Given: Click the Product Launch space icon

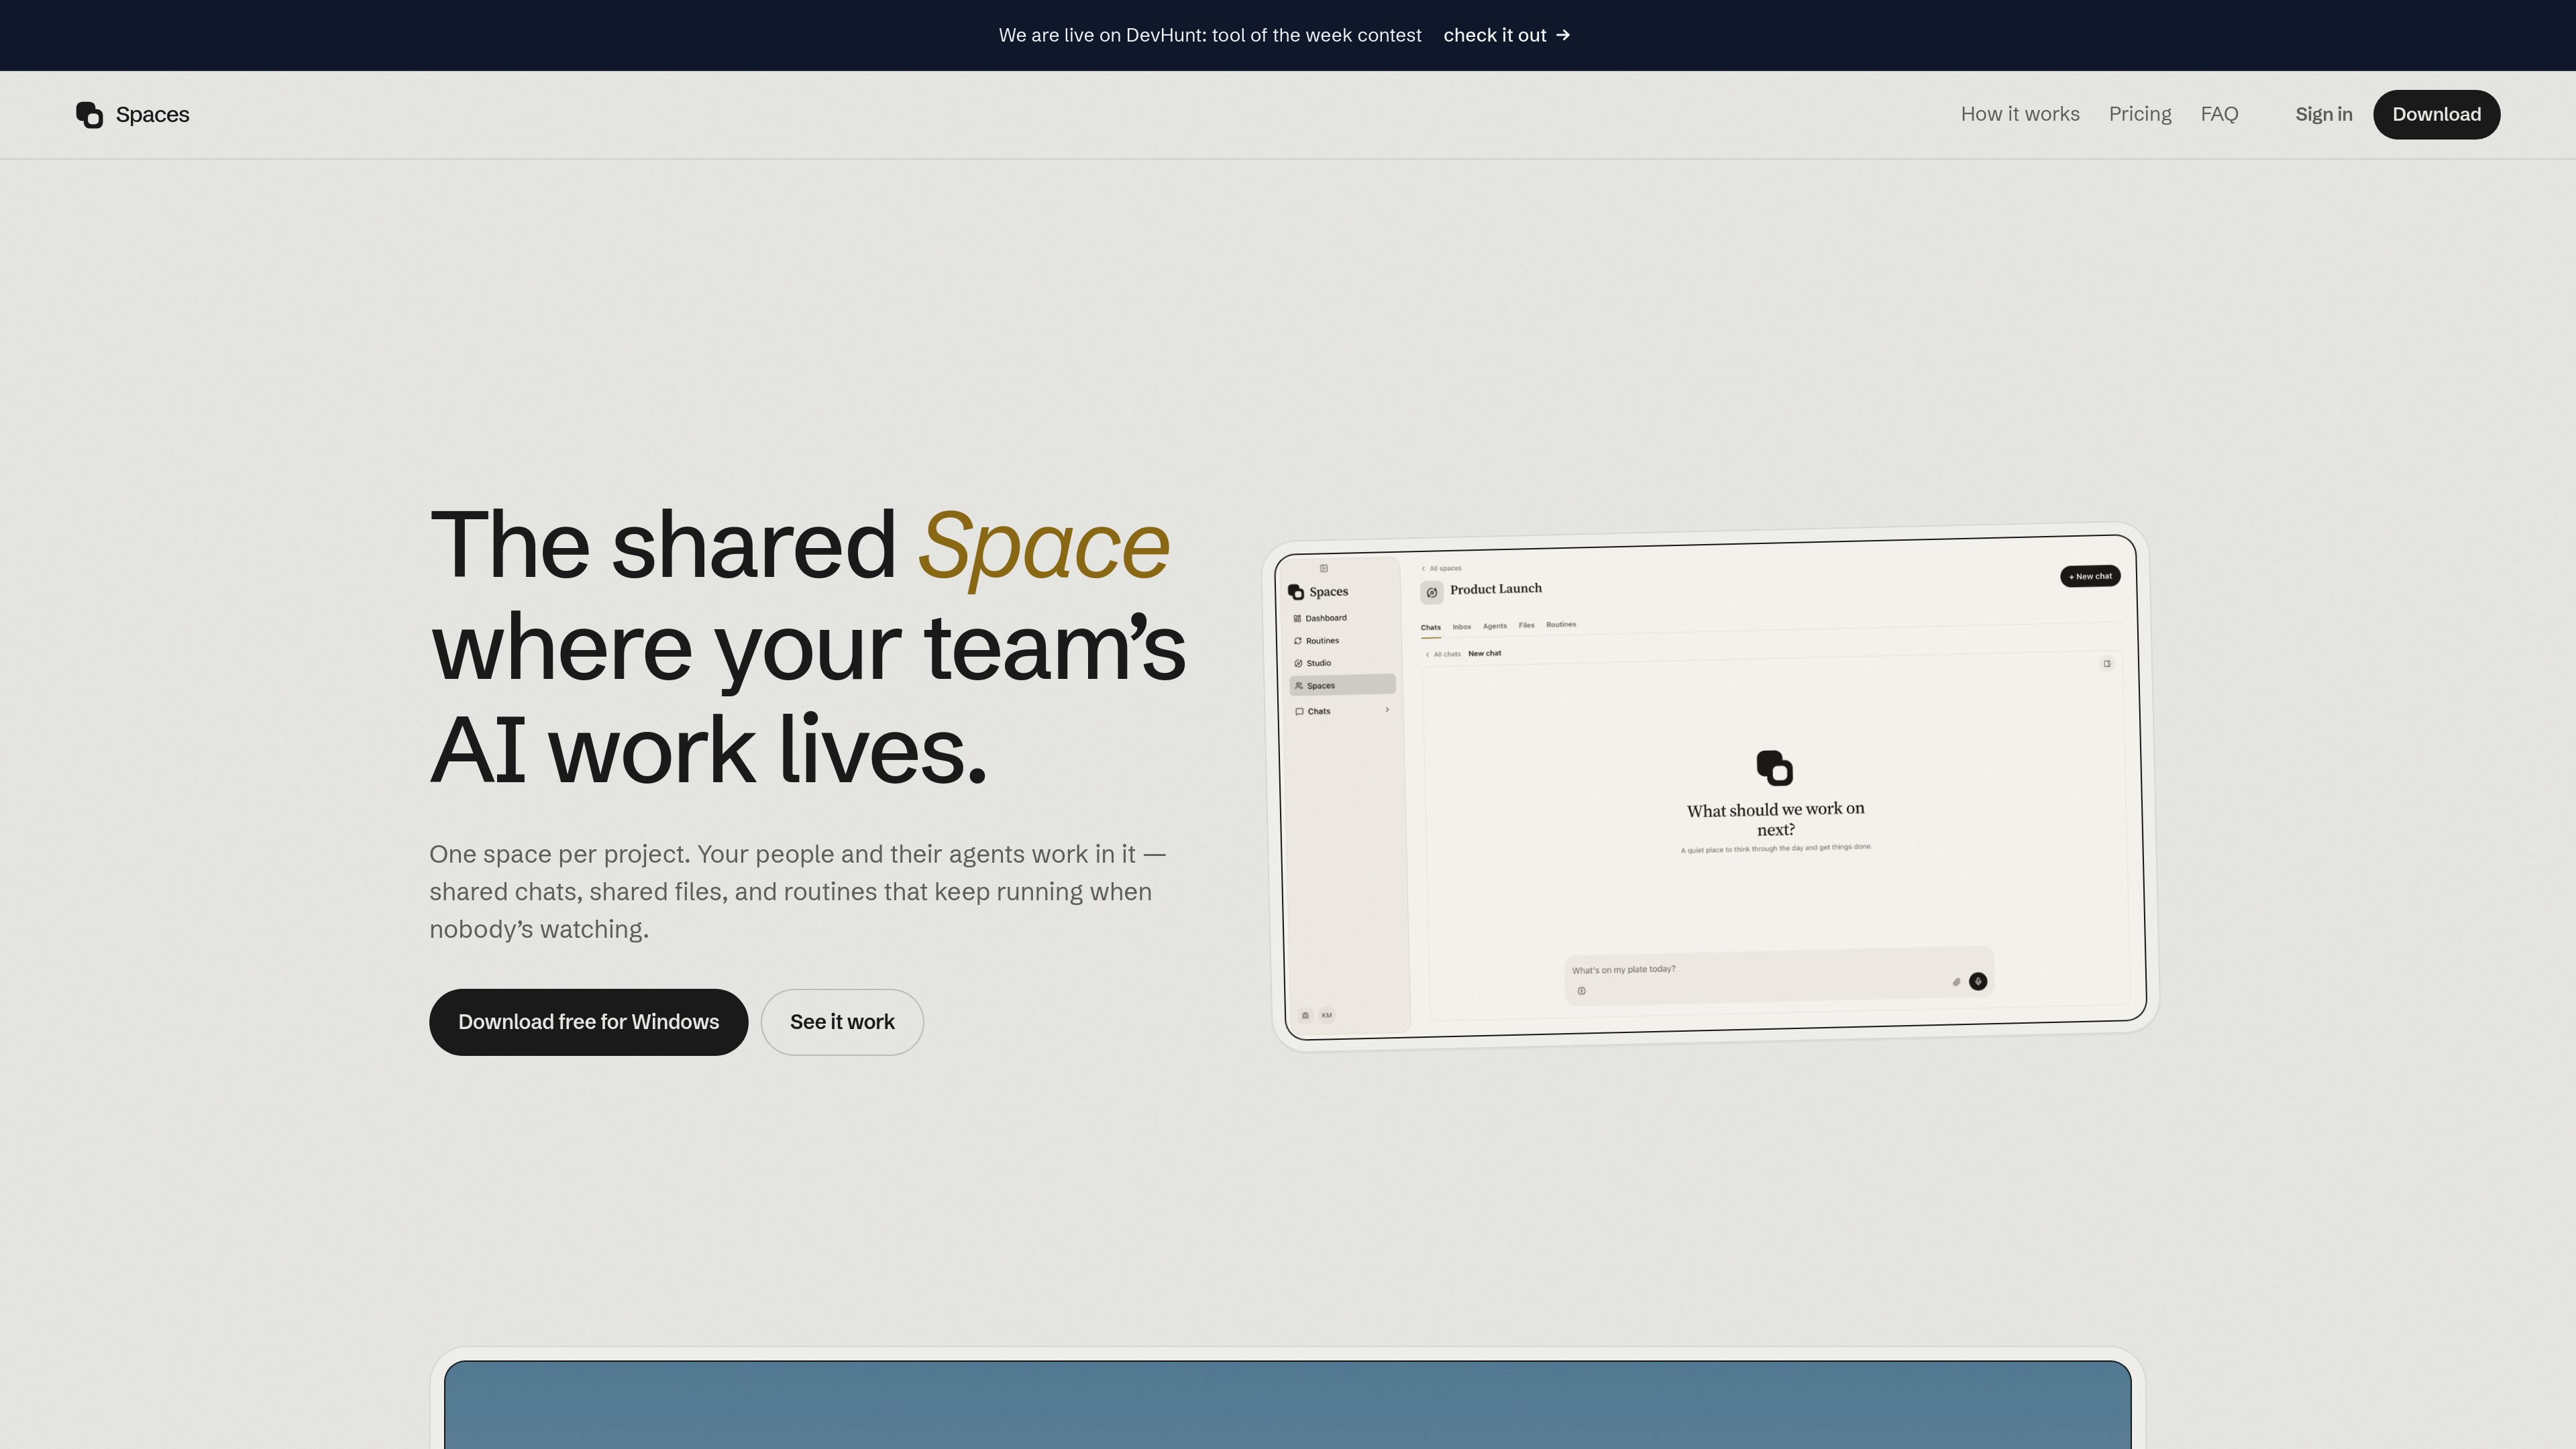Looking at the screenshot, I should (1432, 592).
